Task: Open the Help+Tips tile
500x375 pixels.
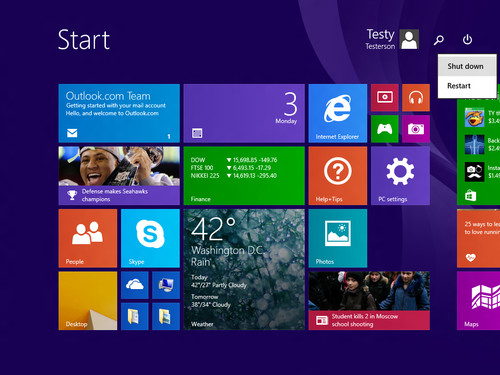Action: tap(338, 176)
